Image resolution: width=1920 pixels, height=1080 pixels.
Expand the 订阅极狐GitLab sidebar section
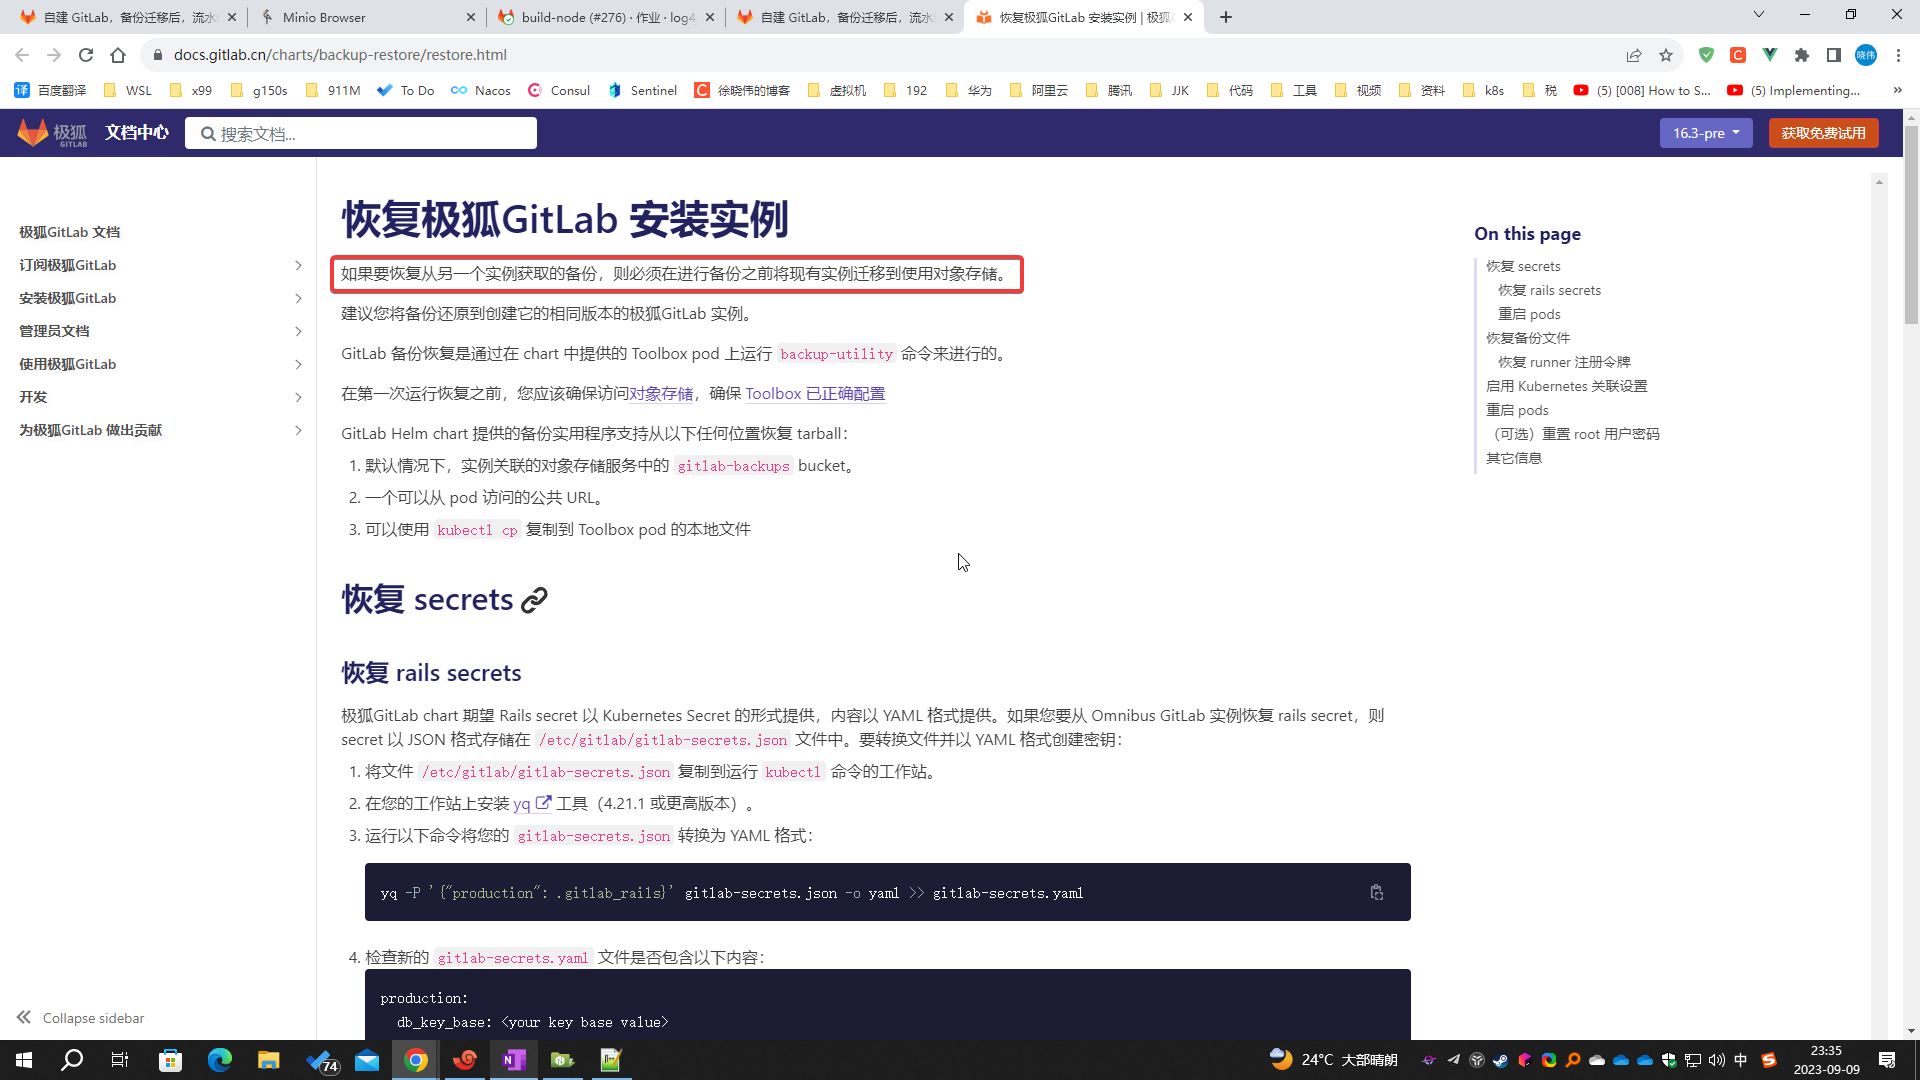click(x=298, y=265)
